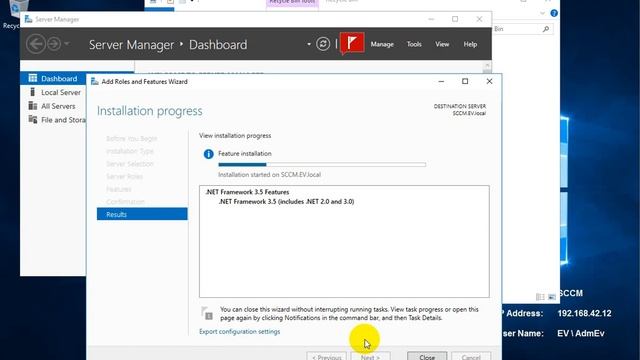Click the help icon in Recycle Bin window
Screen dimensions: 640x360
point(554,13)
